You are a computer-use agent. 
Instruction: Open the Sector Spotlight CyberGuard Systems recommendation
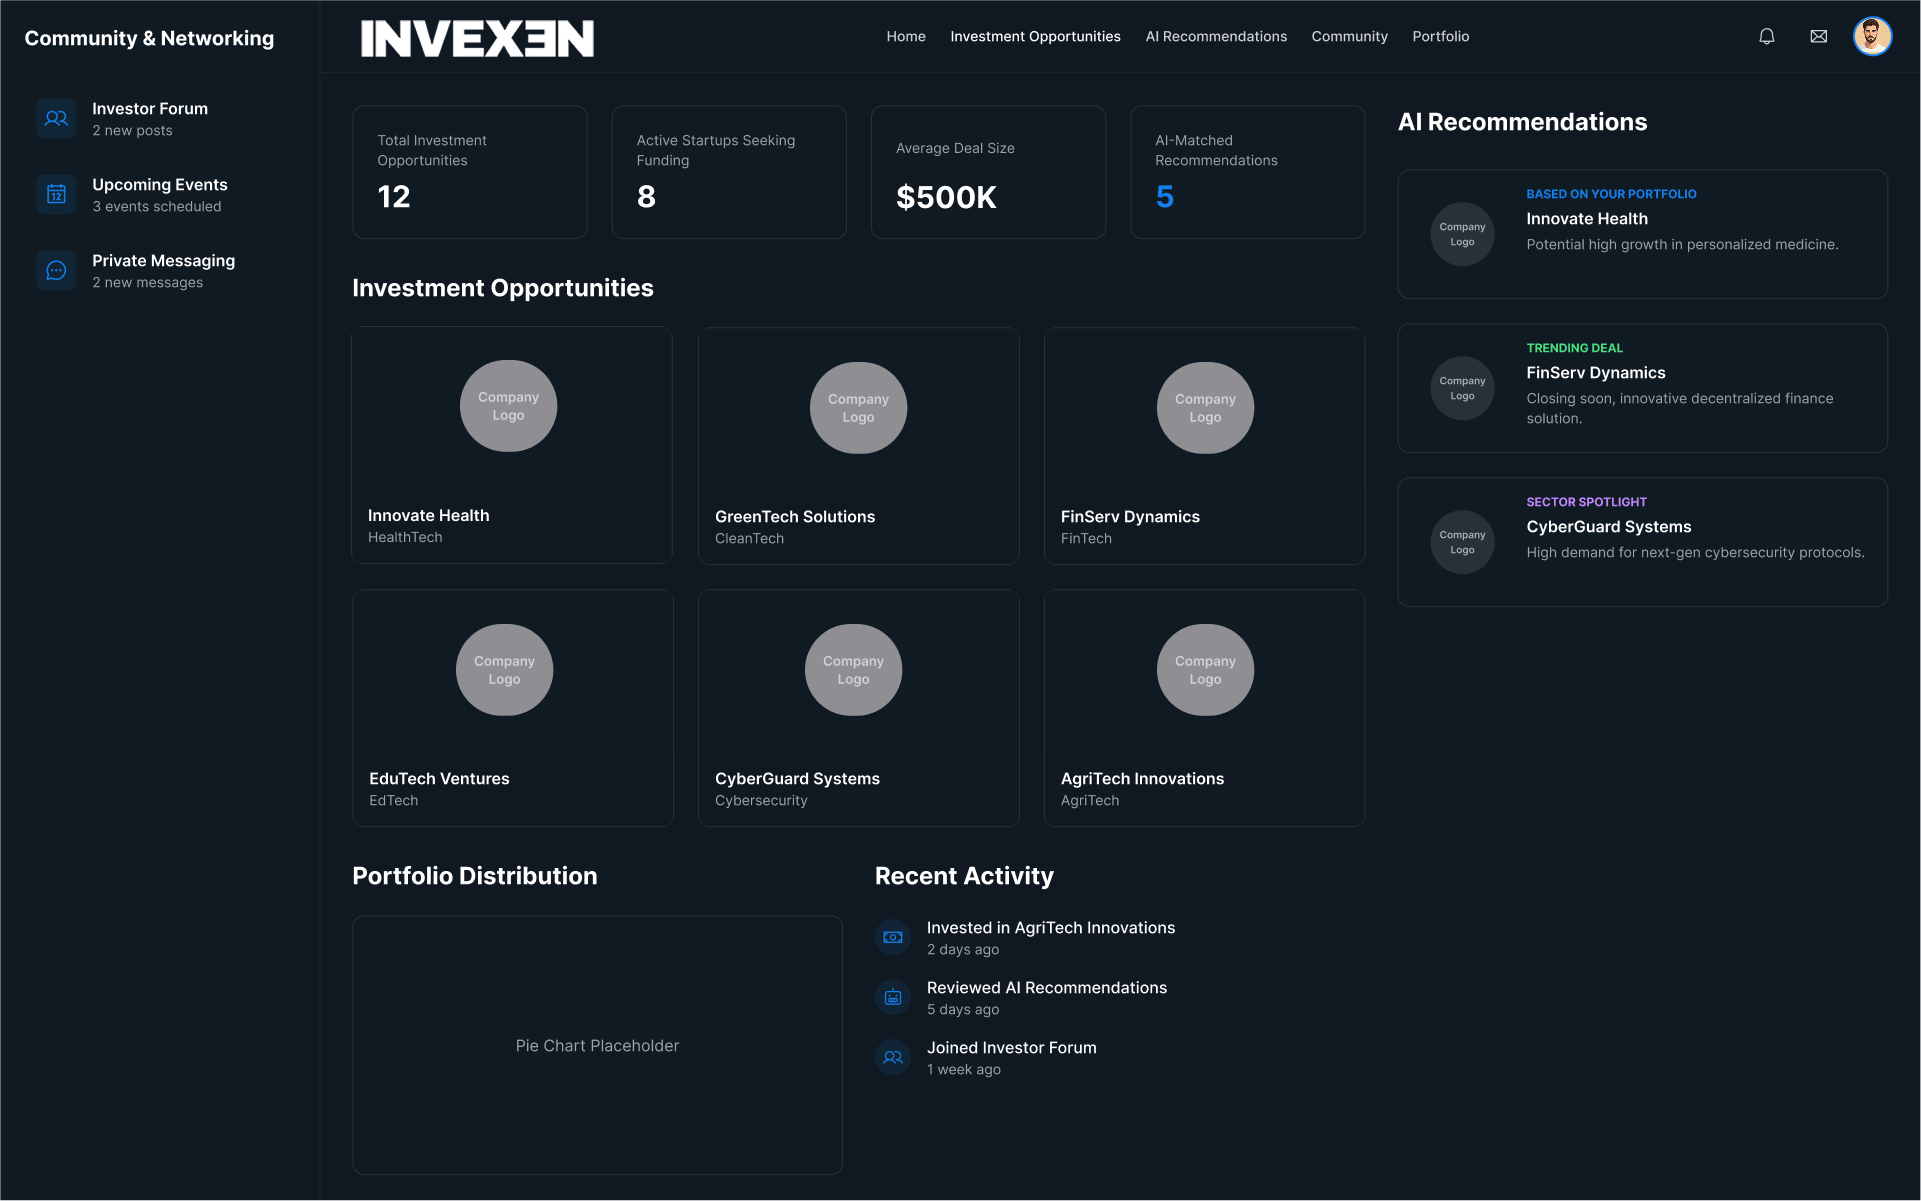[x=1642, y=542]
